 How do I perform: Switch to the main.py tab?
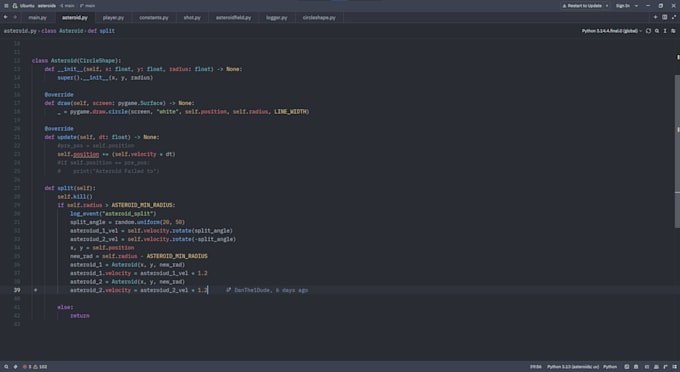[x=37, y=18]
